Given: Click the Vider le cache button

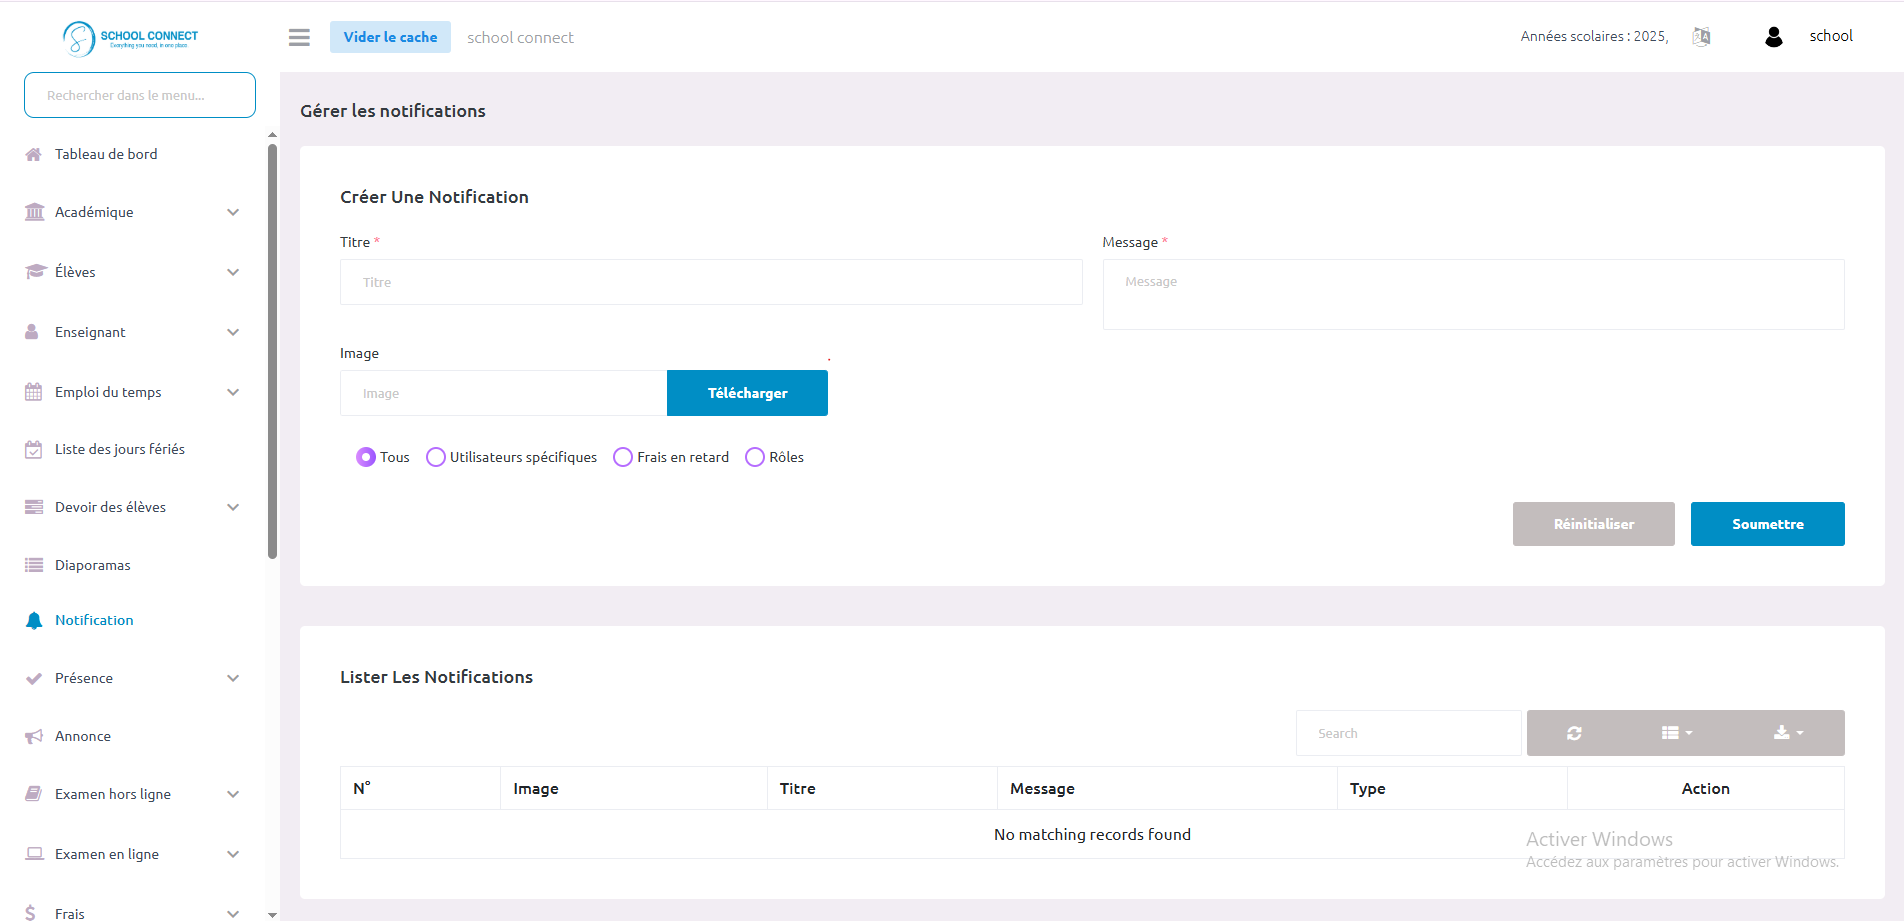Looking at the screenshot, I should click(x=390, y=37).
